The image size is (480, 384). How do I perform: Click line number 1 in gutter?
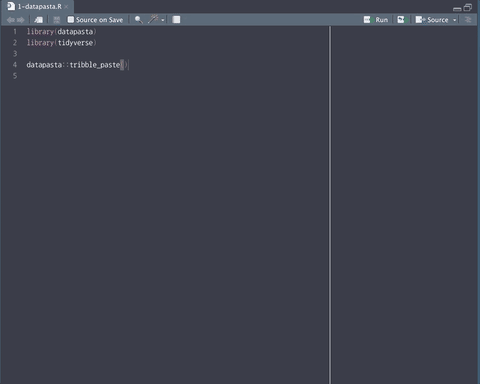15,32
